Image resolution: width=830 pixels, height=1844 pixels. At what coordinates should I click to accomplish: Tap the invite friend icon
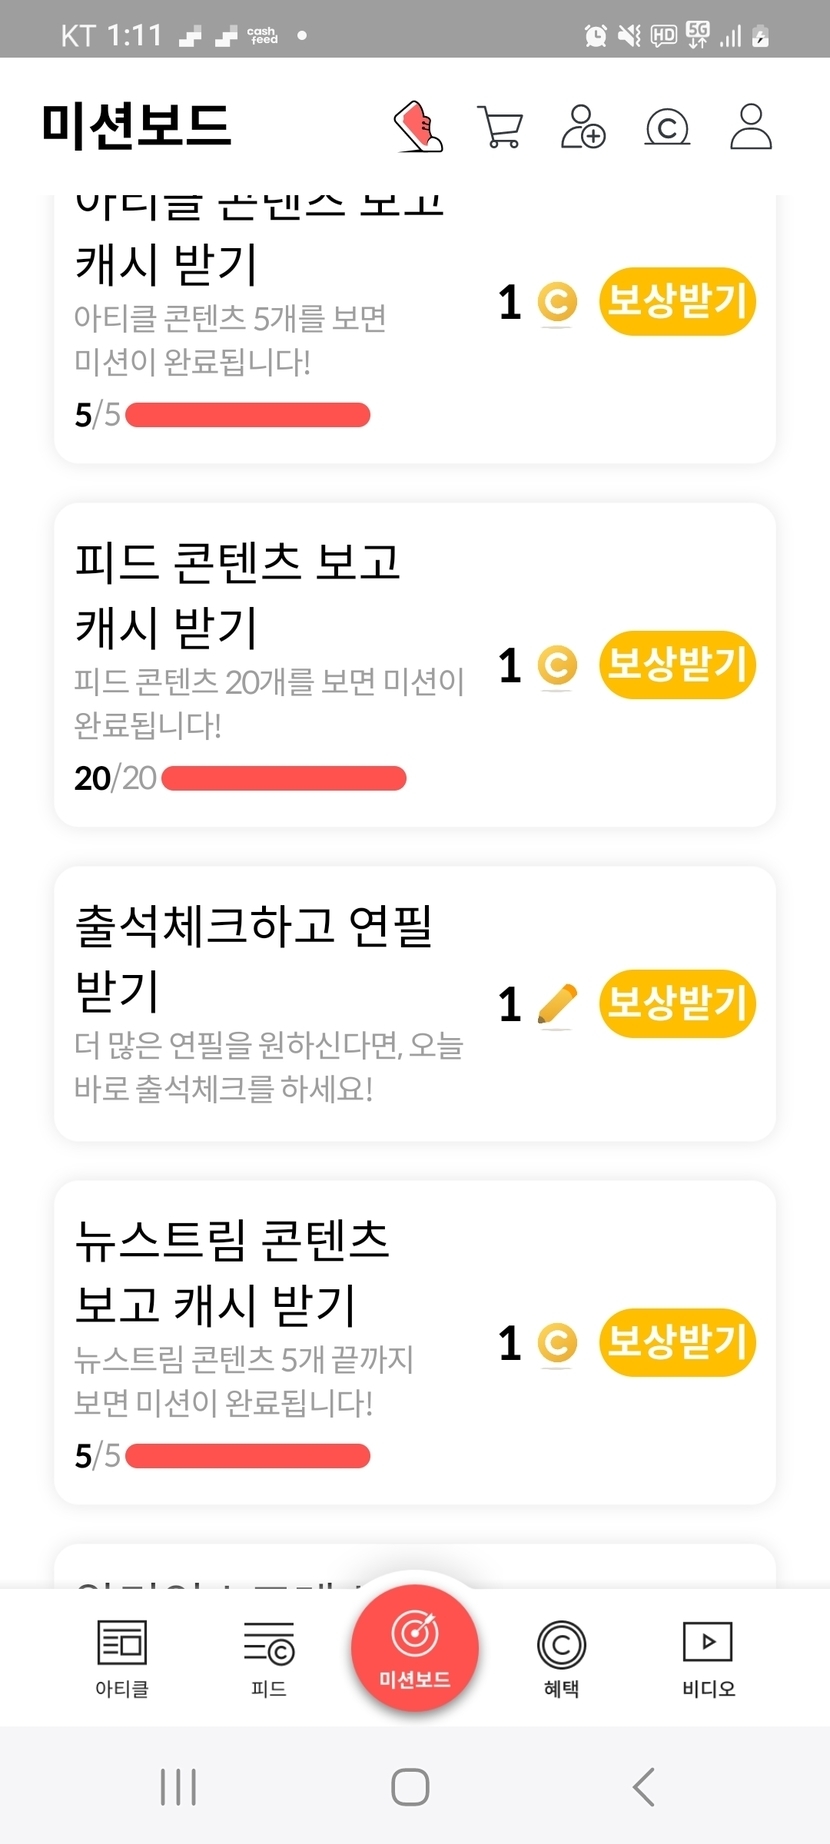pos(583,127)
